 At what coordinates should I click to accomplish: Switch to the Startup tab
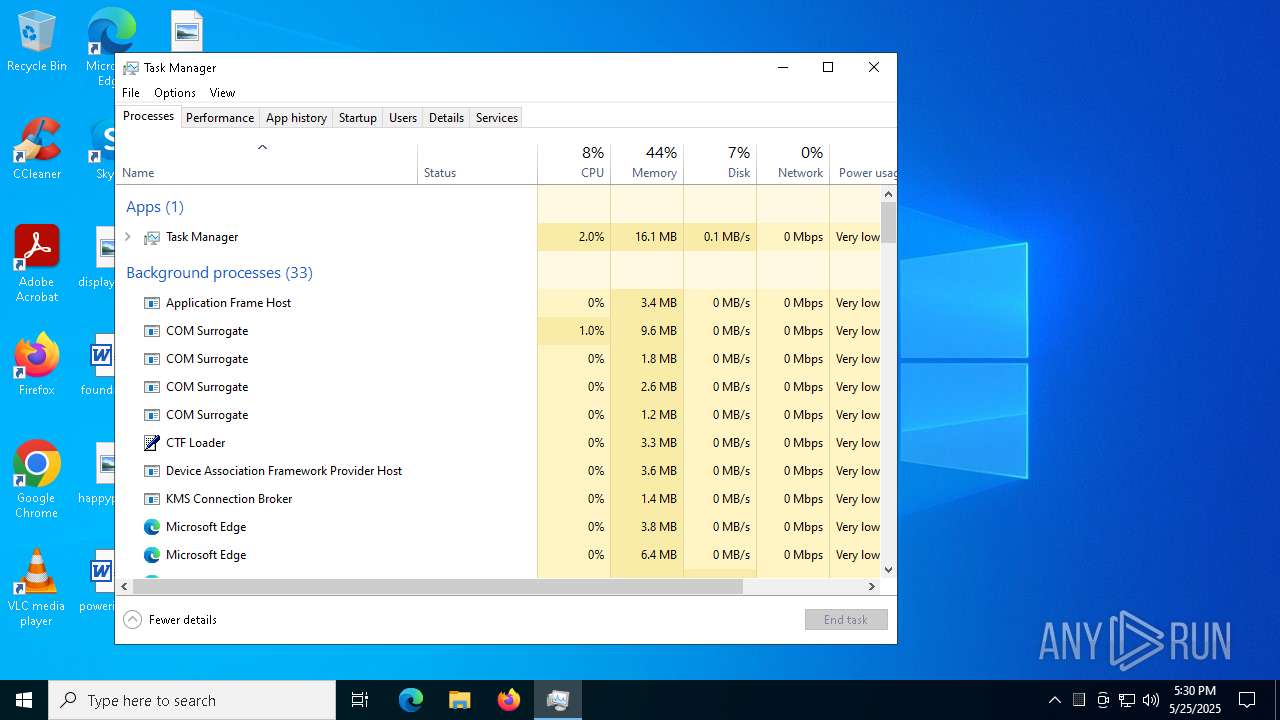pos(357,118)
